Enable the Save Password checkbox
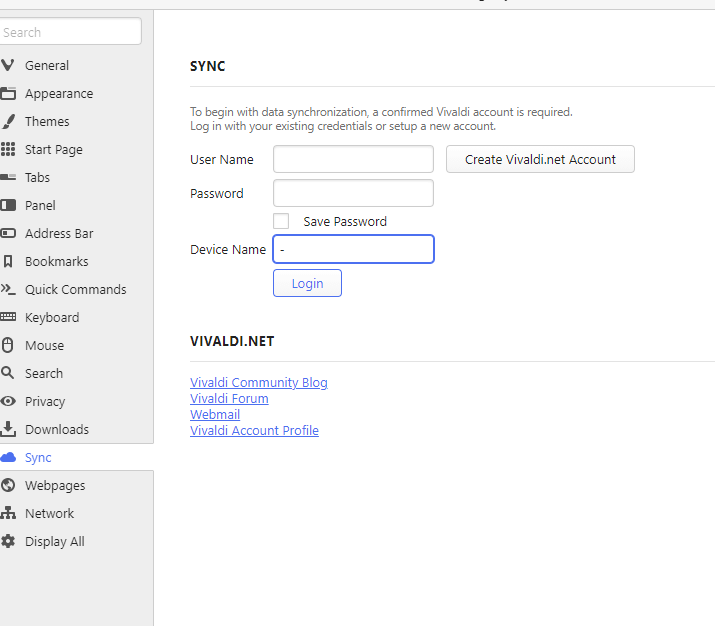This screenshot has width=715, height=626. [x=281, y=221]
